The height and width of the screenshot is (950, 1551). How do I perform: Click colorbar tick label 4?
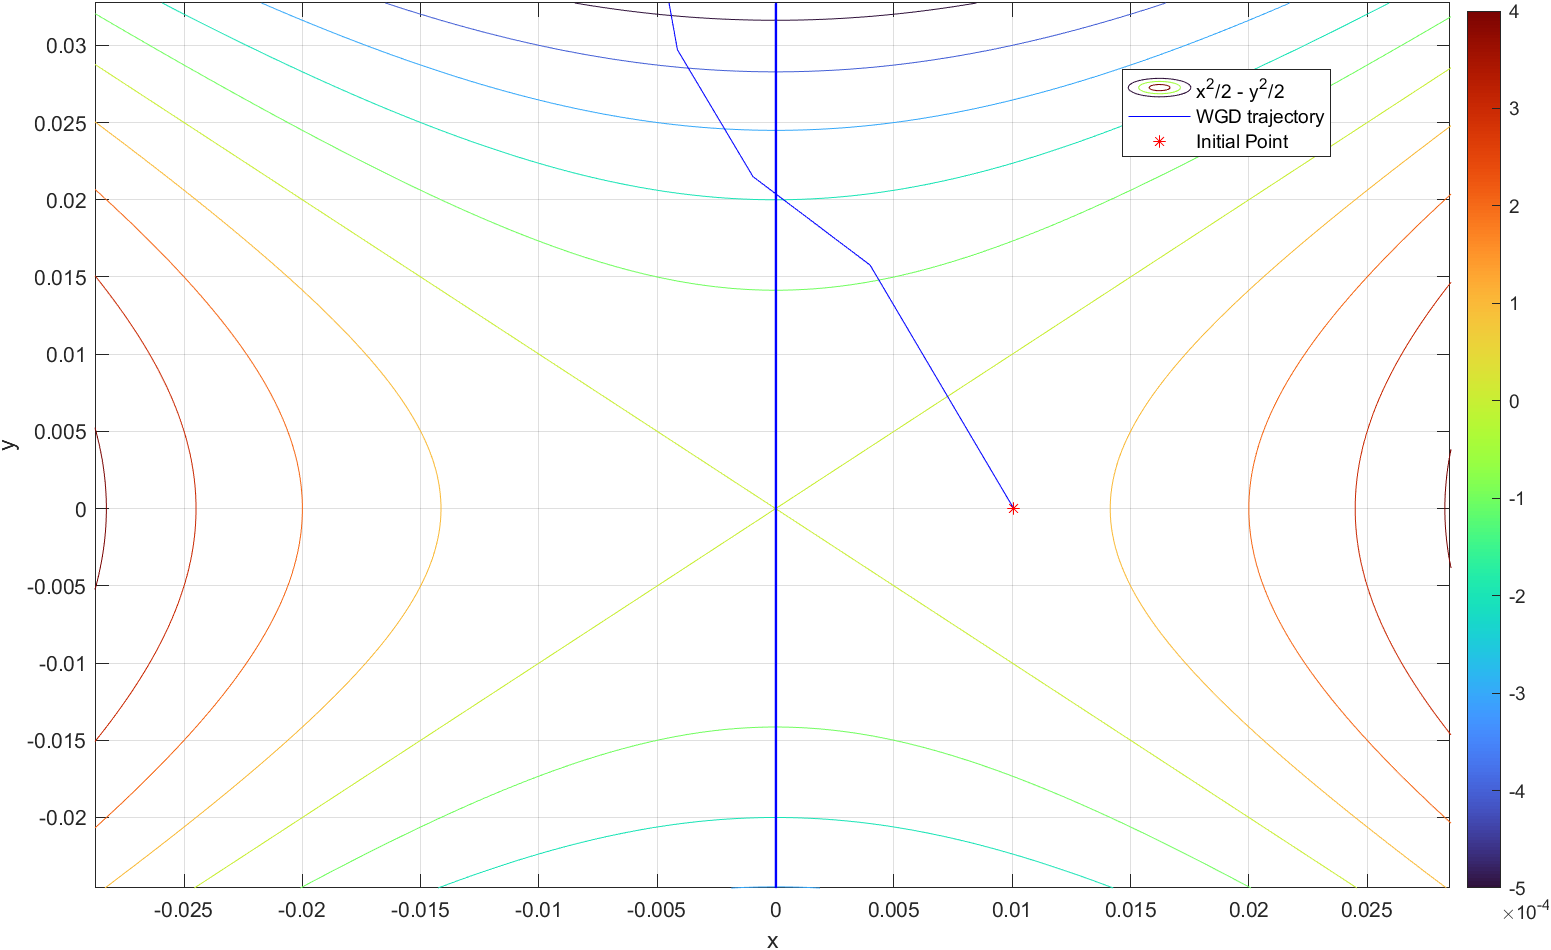(1514, 12)
